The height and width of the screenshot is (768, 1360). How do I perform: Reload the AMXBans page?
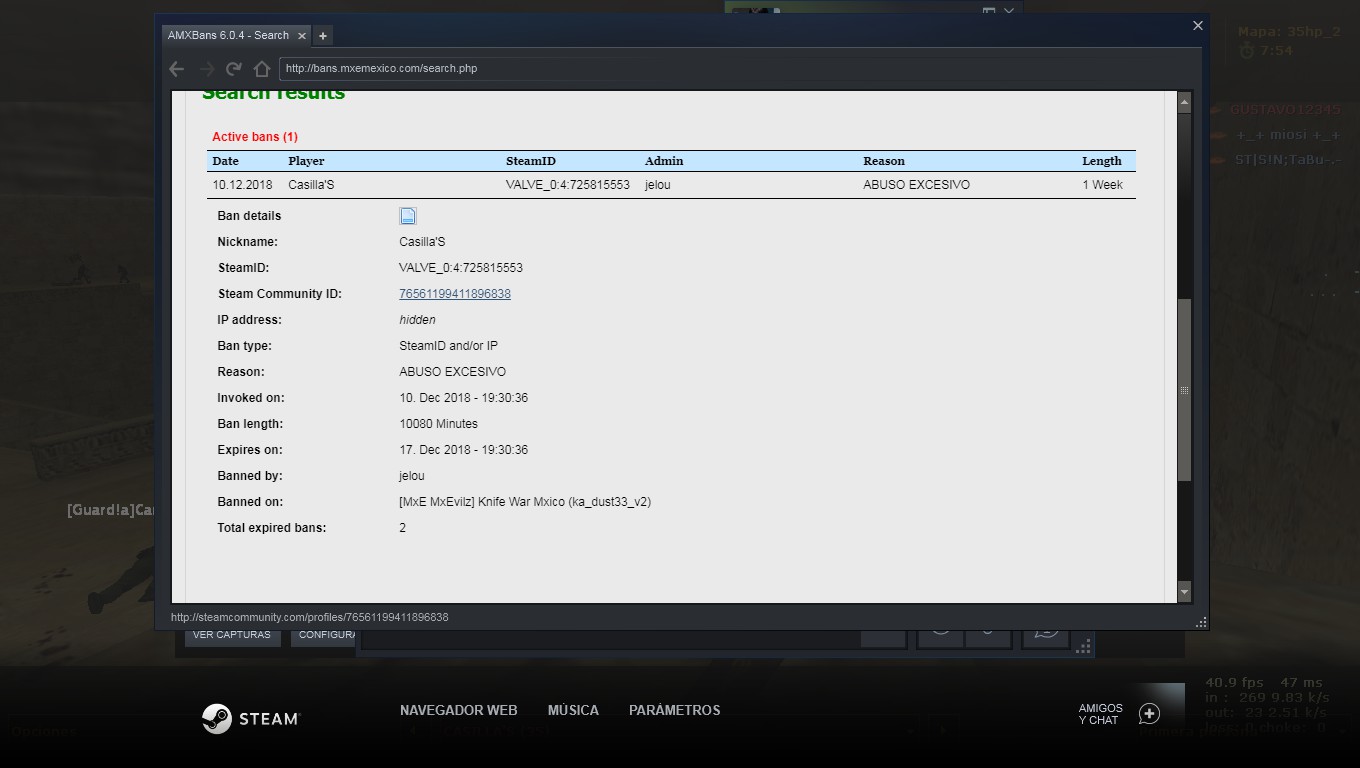pos(234,69)
